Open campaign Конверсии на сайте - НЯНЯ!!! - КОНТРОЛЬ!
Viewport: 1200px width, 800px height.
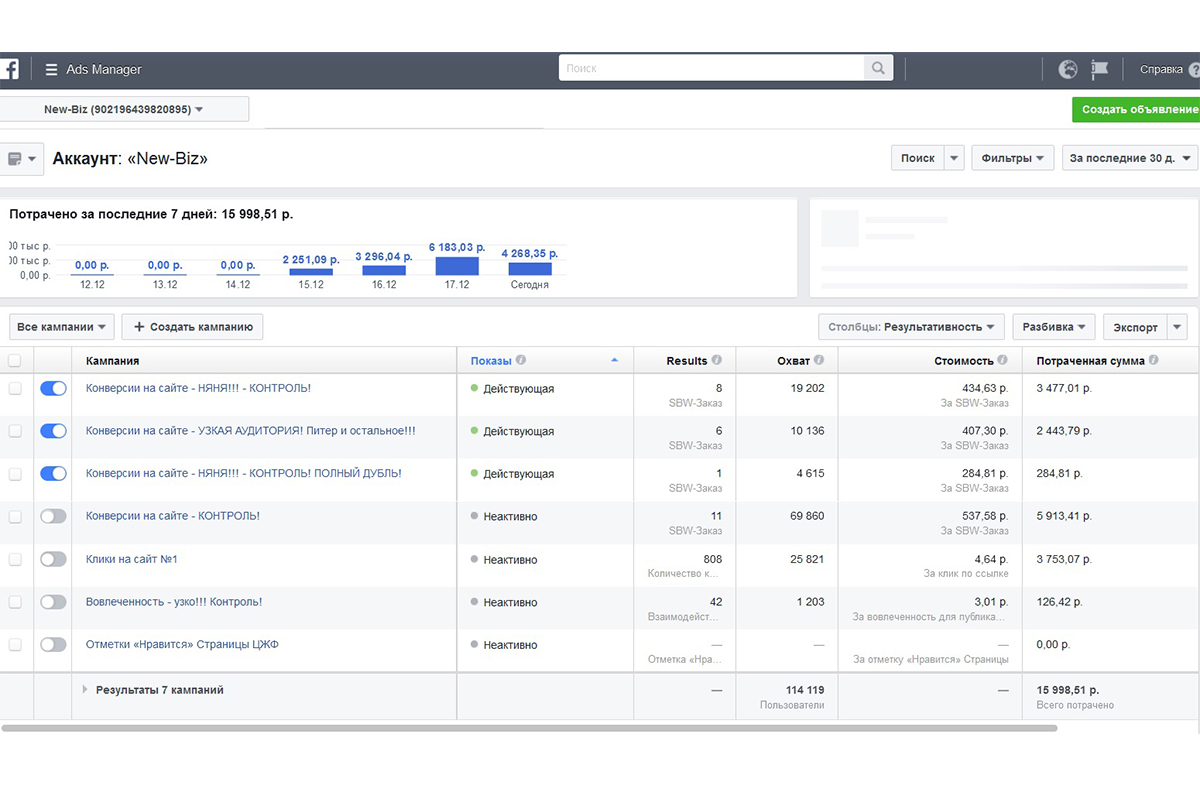coord(198,388)
